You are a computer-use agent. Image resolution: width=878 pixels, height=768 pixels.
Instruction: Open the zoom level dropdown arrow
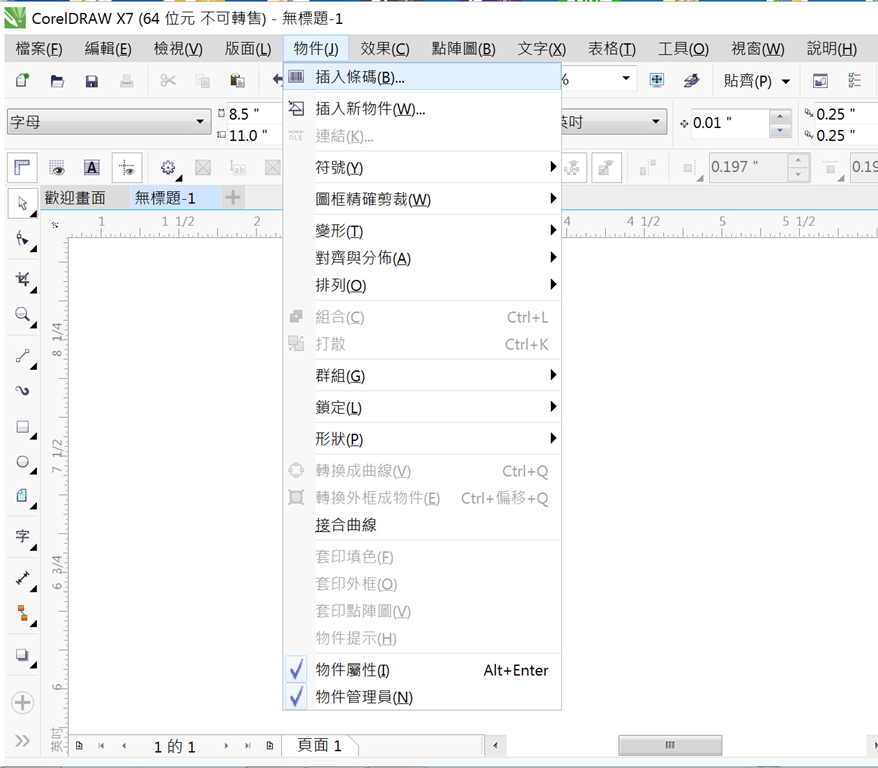(626, 79)
